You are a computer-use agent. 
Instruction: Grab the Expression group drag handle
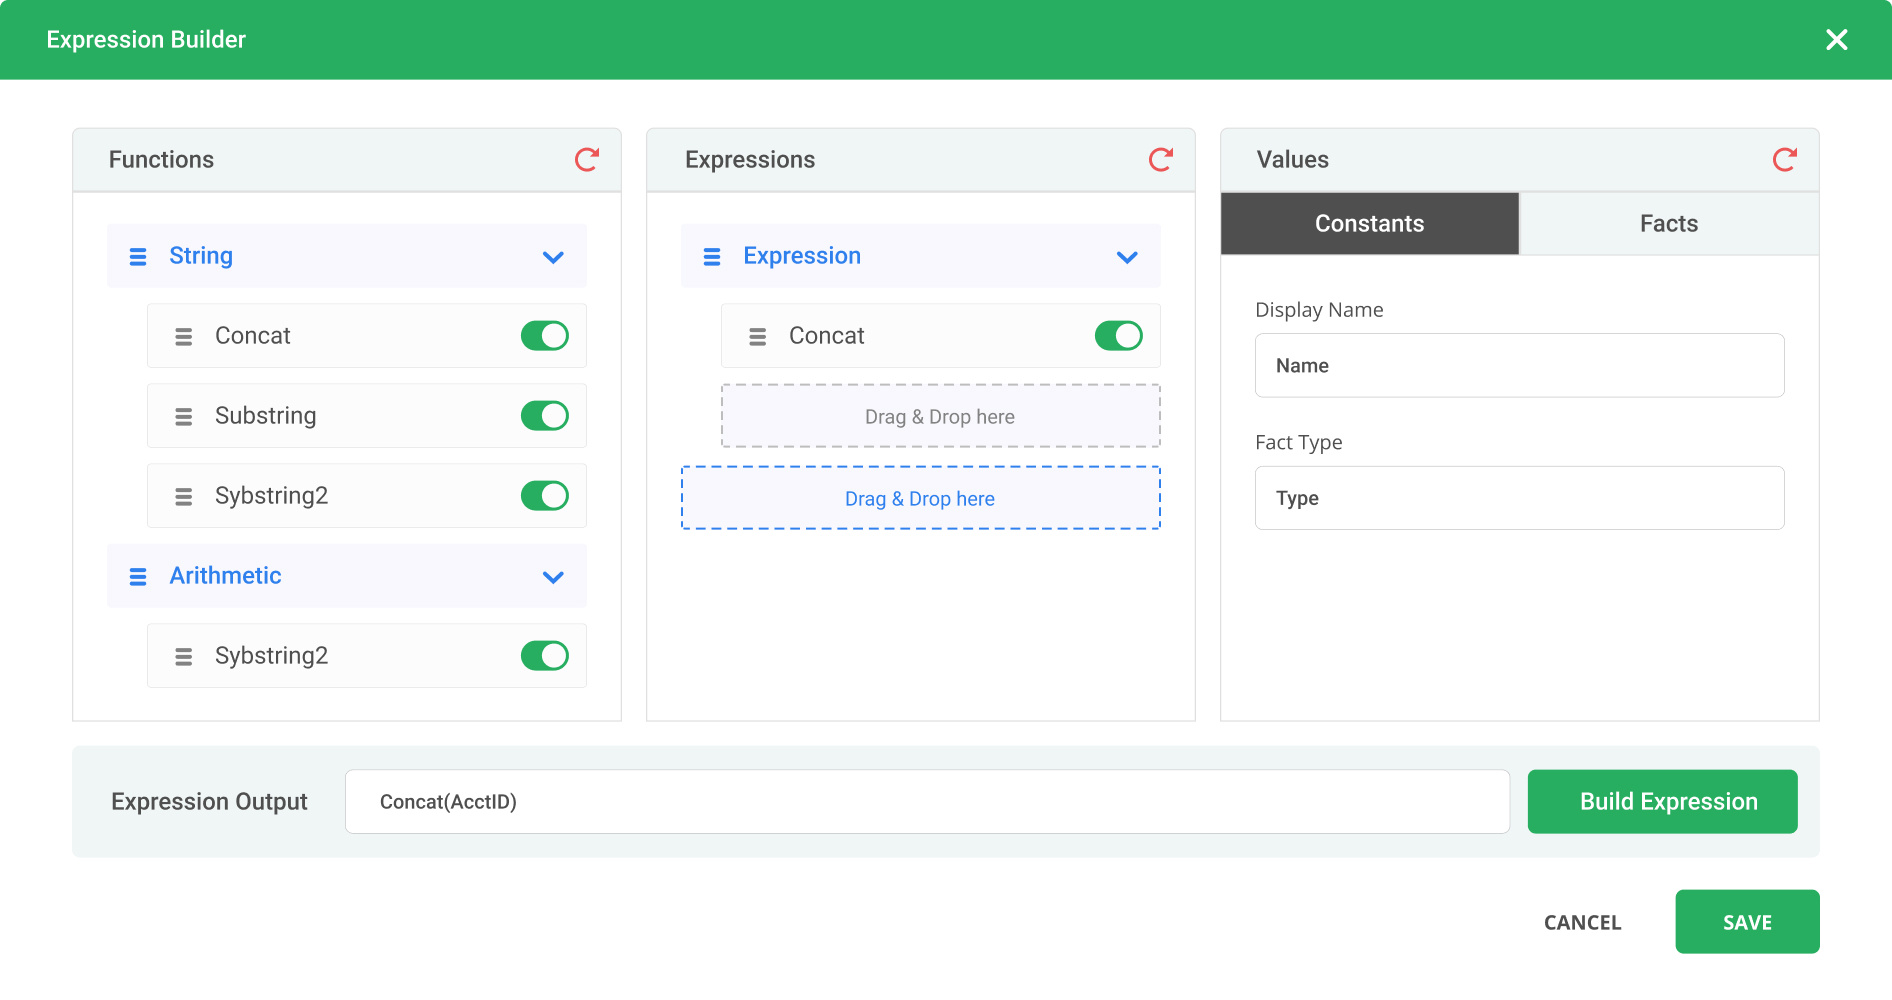tap(712, 257)
